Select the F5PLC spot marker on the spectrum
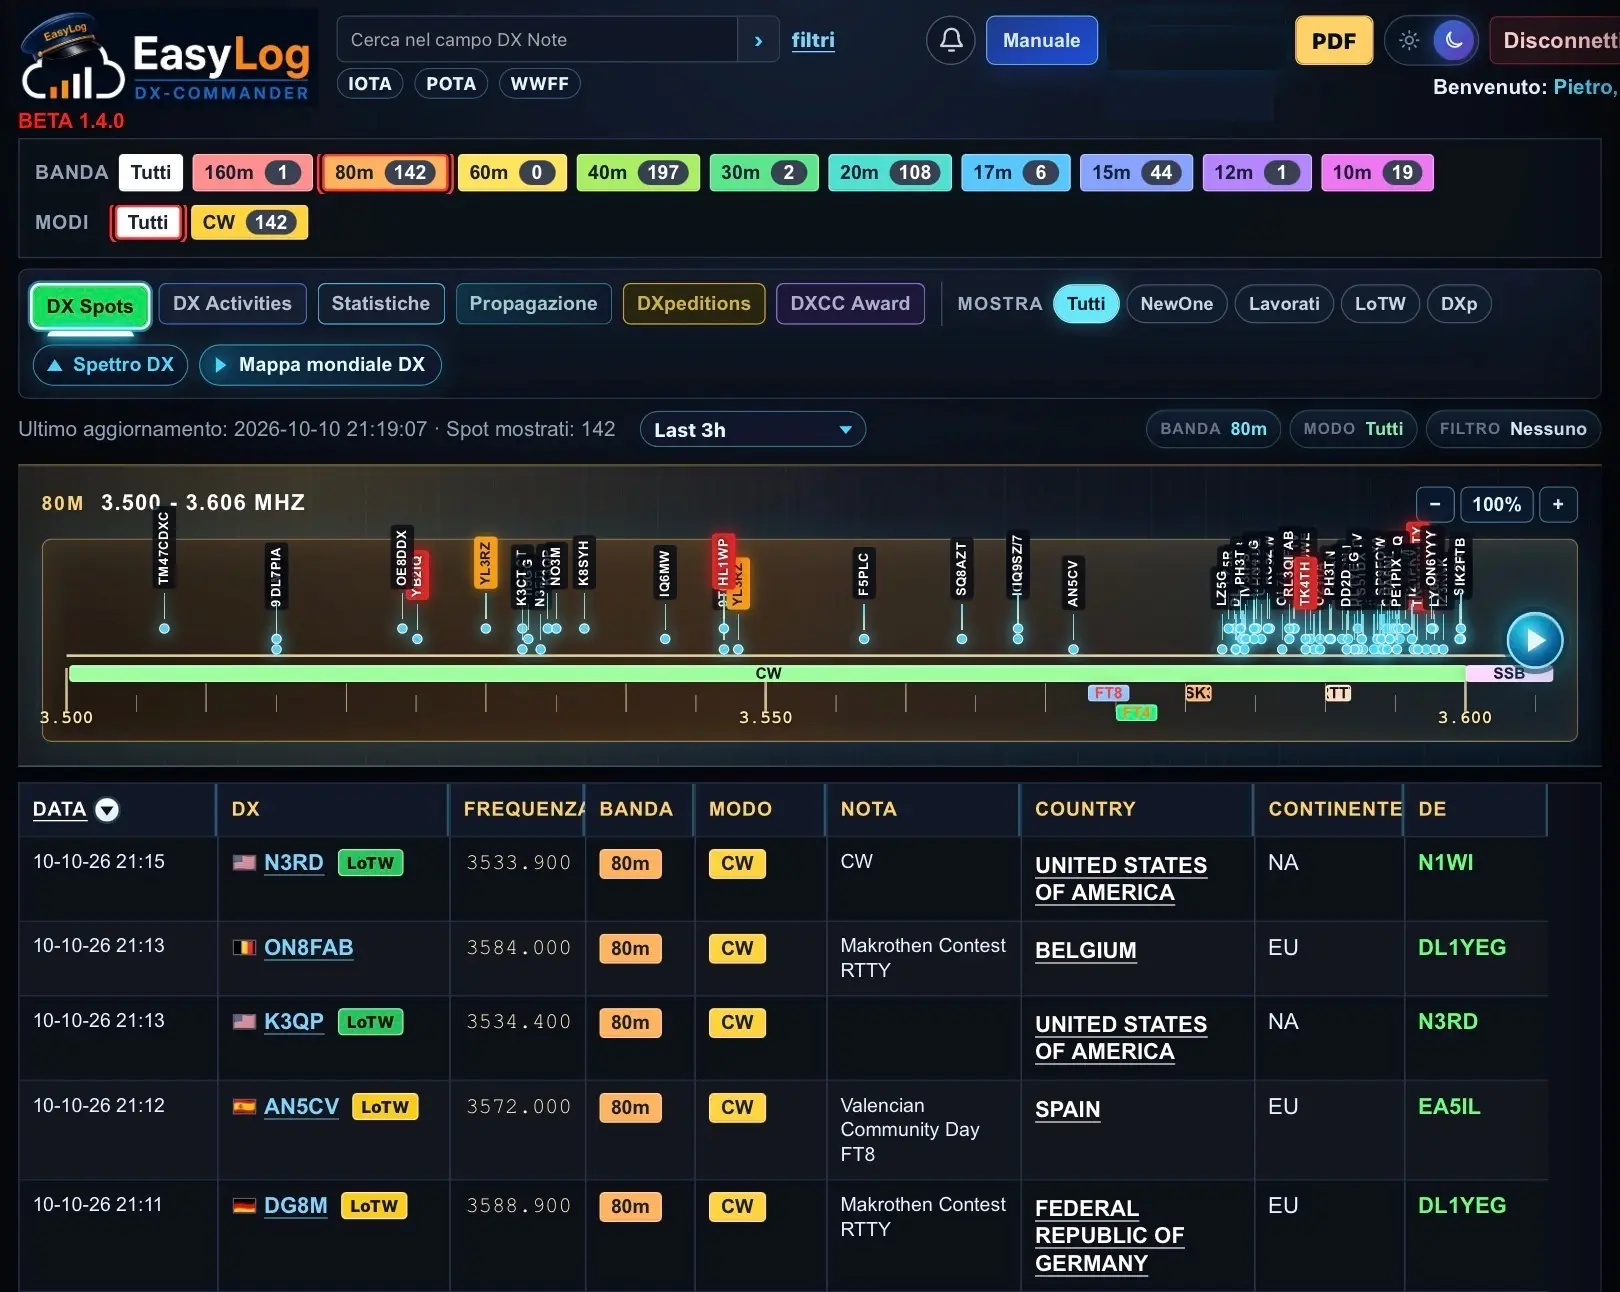This screenshot has height=1292, width=1620. pos(864,573)
